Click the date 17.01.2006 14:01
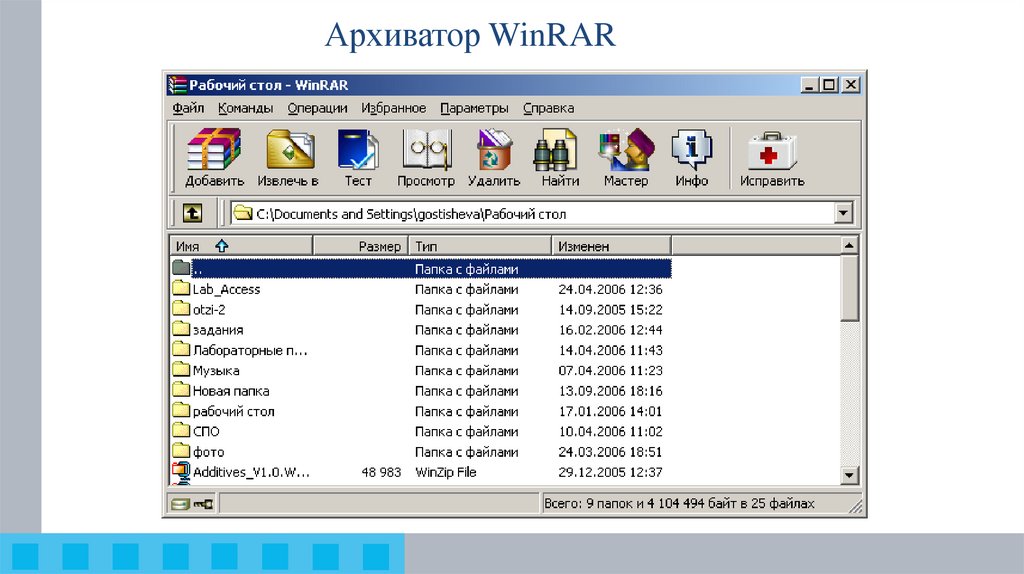 (x=610, y=411)
